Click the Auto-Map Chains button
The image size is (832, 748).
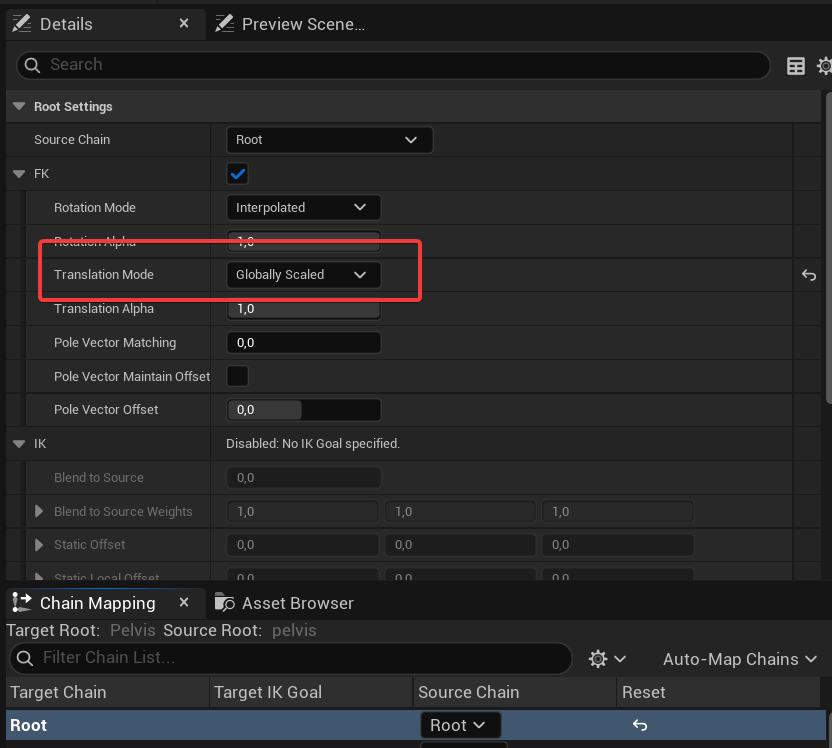pyautogui.click(x=739, y=659)
